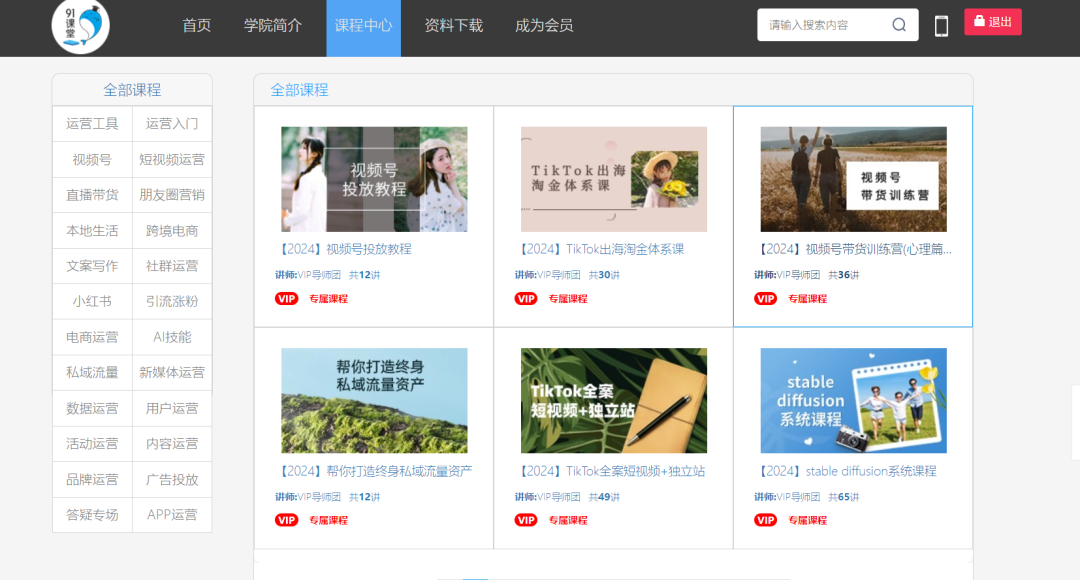The width and height of the screenshot is (1080, 580).
Task: Open the 资料下载 menu item
Action: coord(454,25)
